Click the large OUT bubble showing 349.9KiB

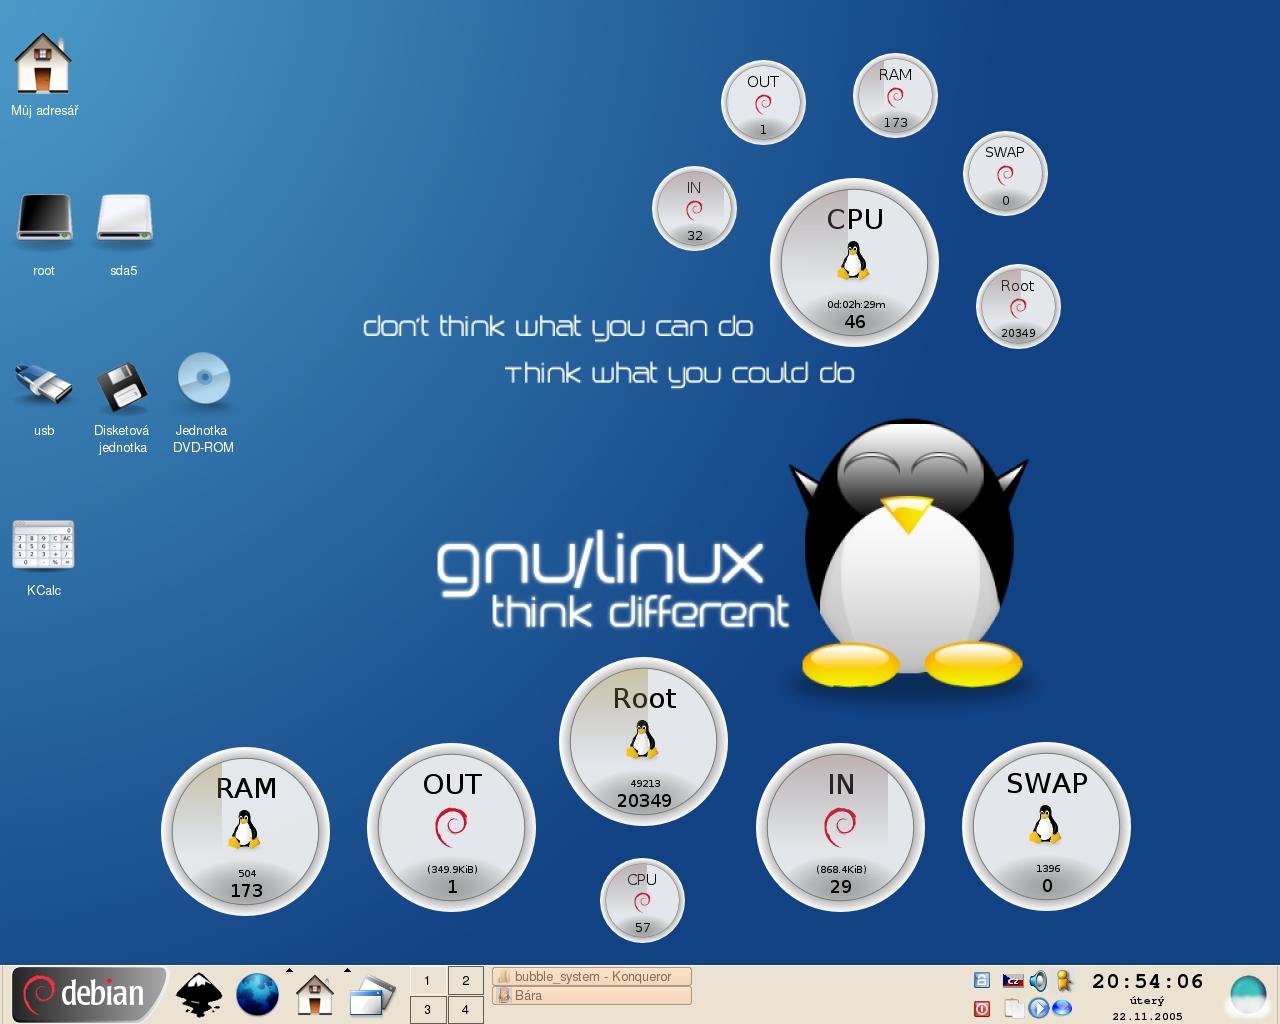pyautogui.click(x=451, y=827)
